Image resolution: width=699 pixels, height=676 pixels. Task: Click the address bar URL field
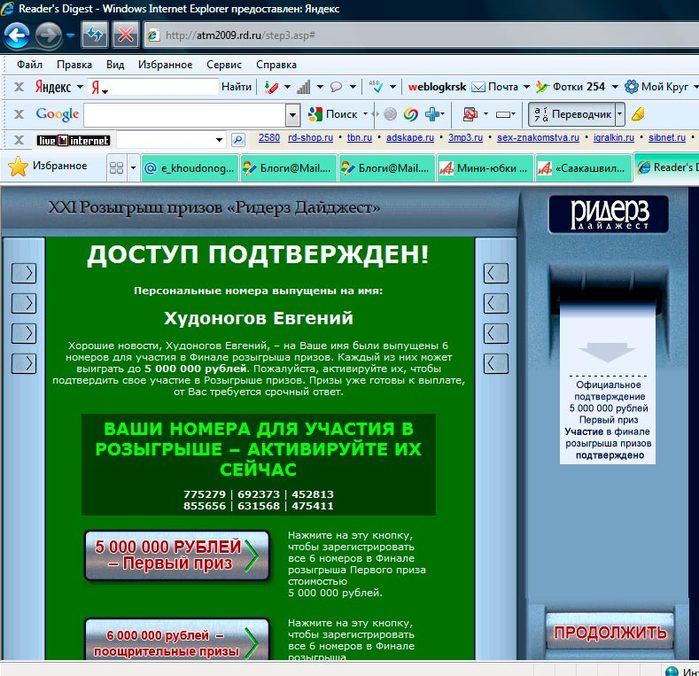pos(421,35)
